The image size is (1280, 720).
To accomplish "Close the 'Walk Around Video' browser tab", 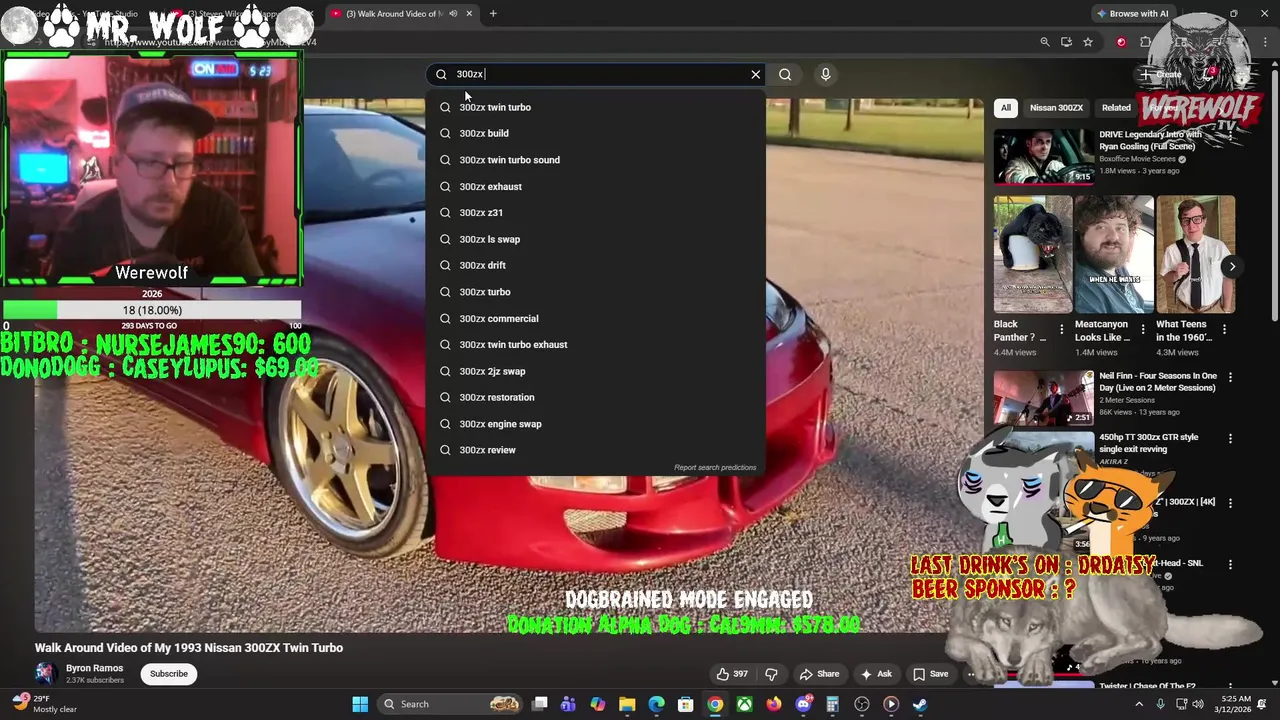I will point(468,14).
